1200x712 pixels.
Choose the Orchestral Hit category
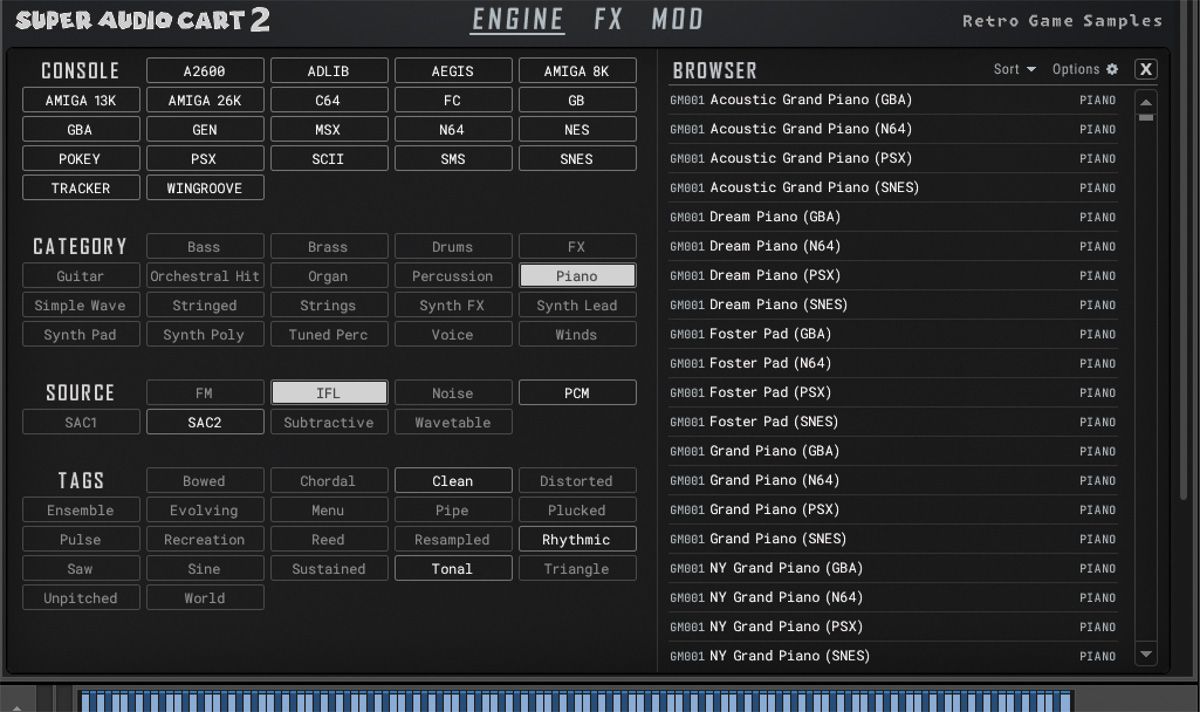205,275
